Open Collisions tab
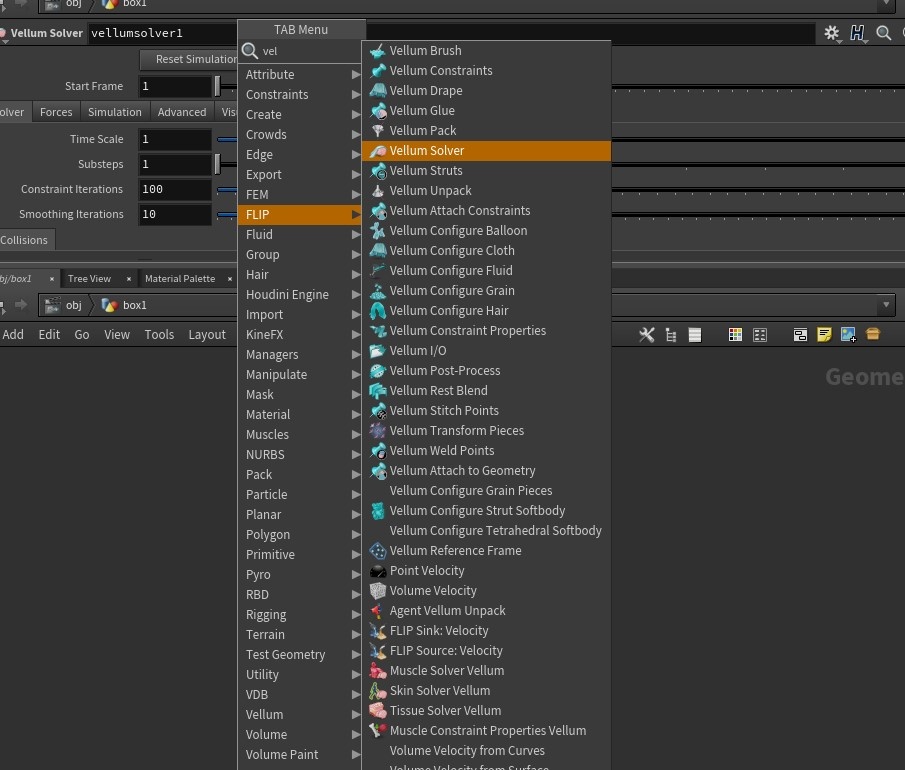 (x=24, y=240)
